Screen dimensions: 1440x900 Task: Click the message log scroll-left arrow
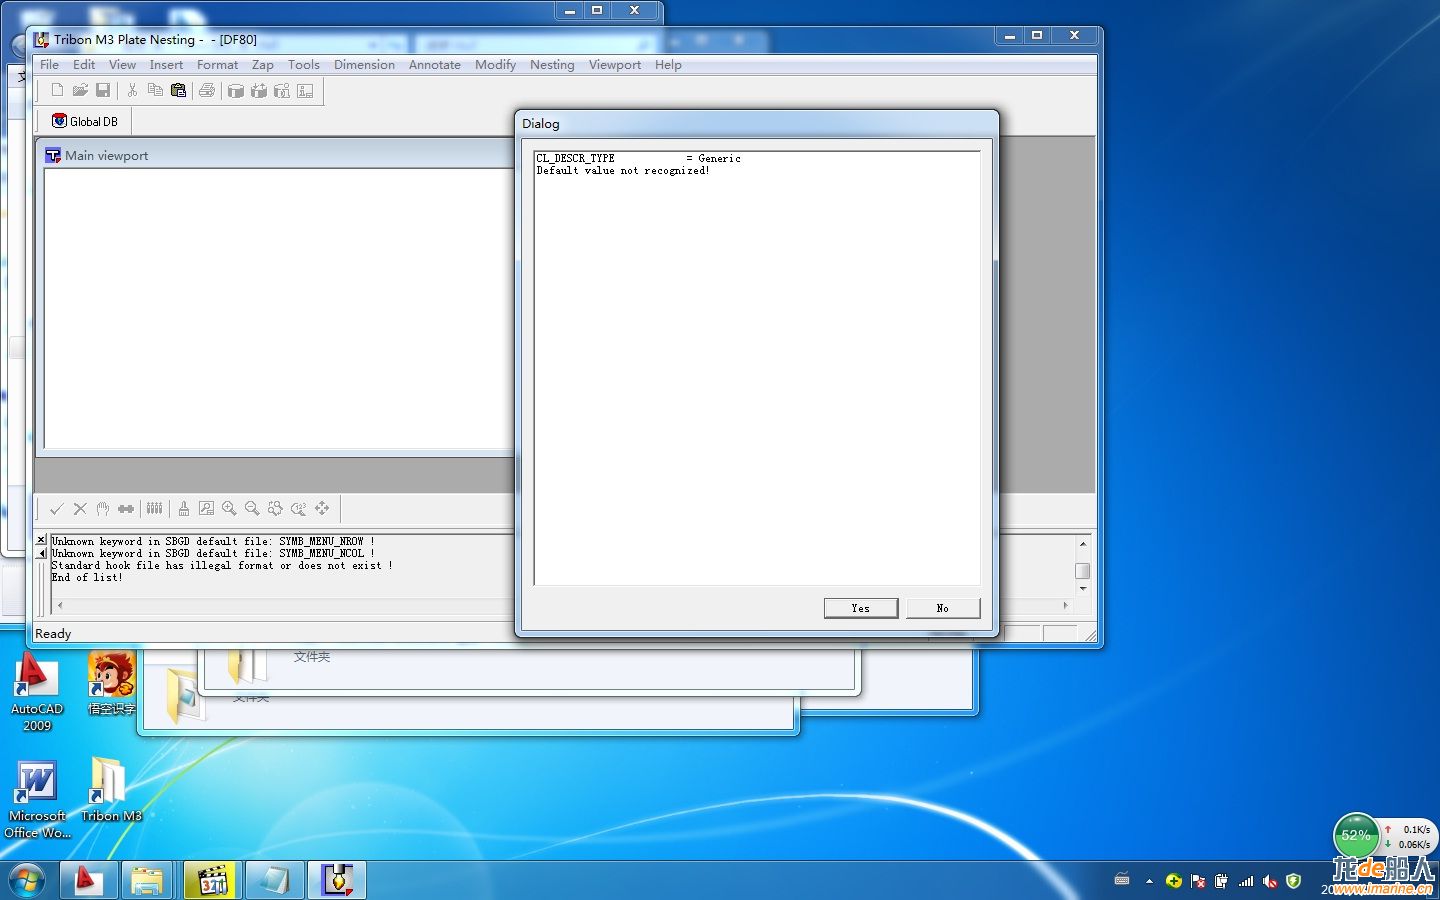click(60, 605)
